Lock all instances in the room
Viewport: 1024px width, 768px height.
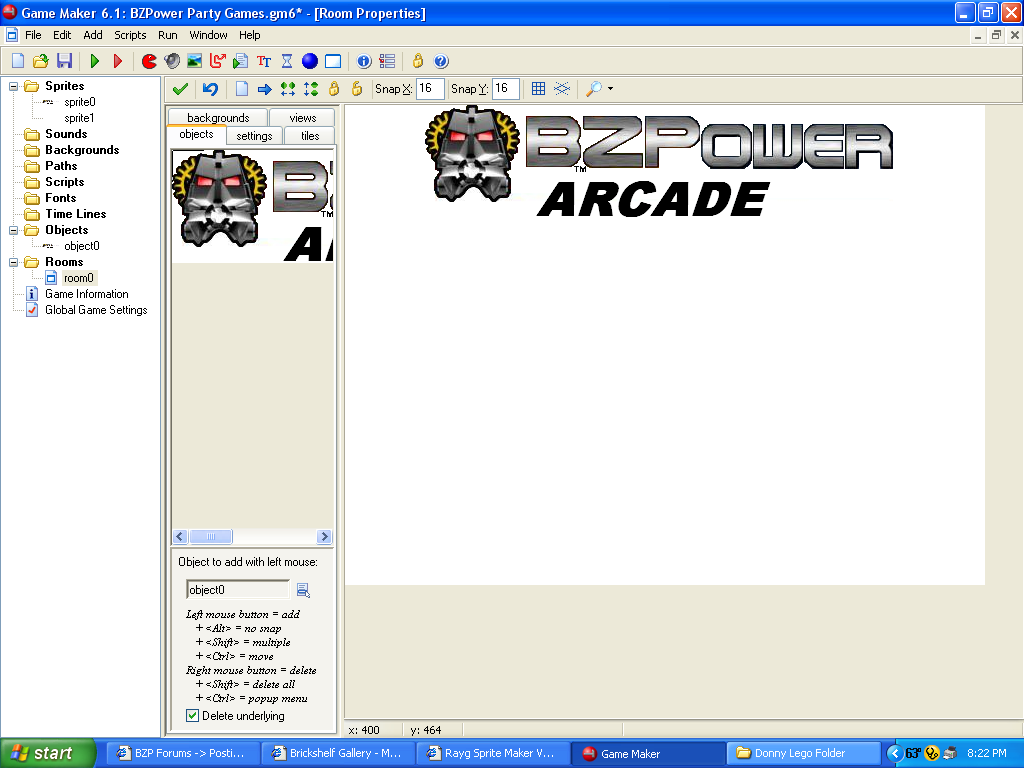[332, 89]
